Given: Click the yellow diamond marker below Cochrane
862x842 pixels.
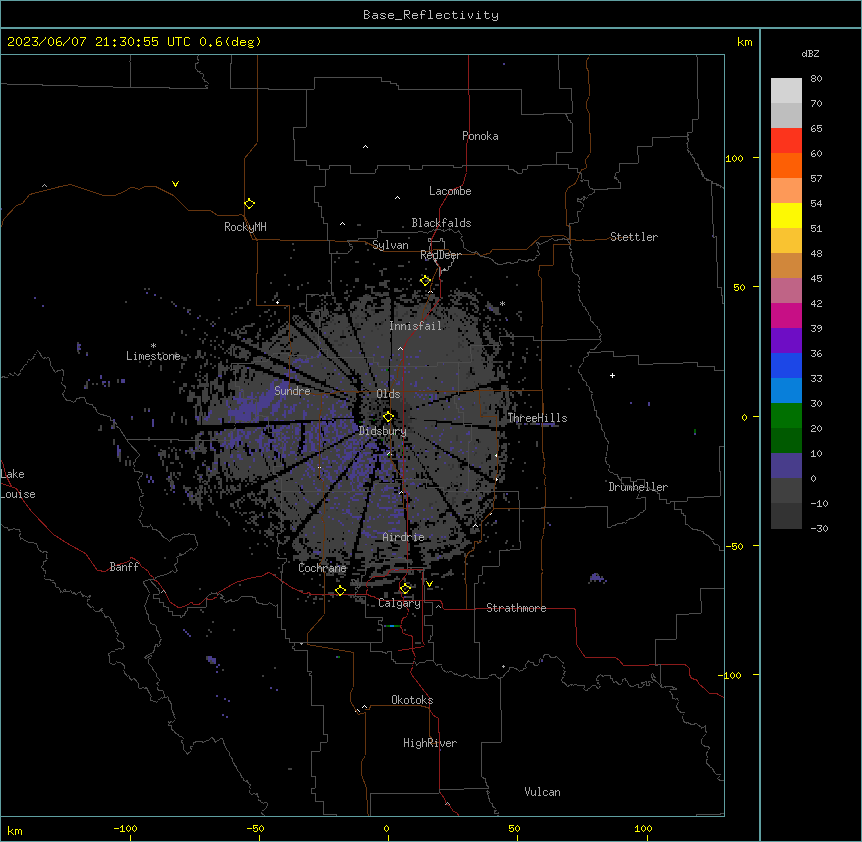Looking at the screenshot, I should pos(340,590).
